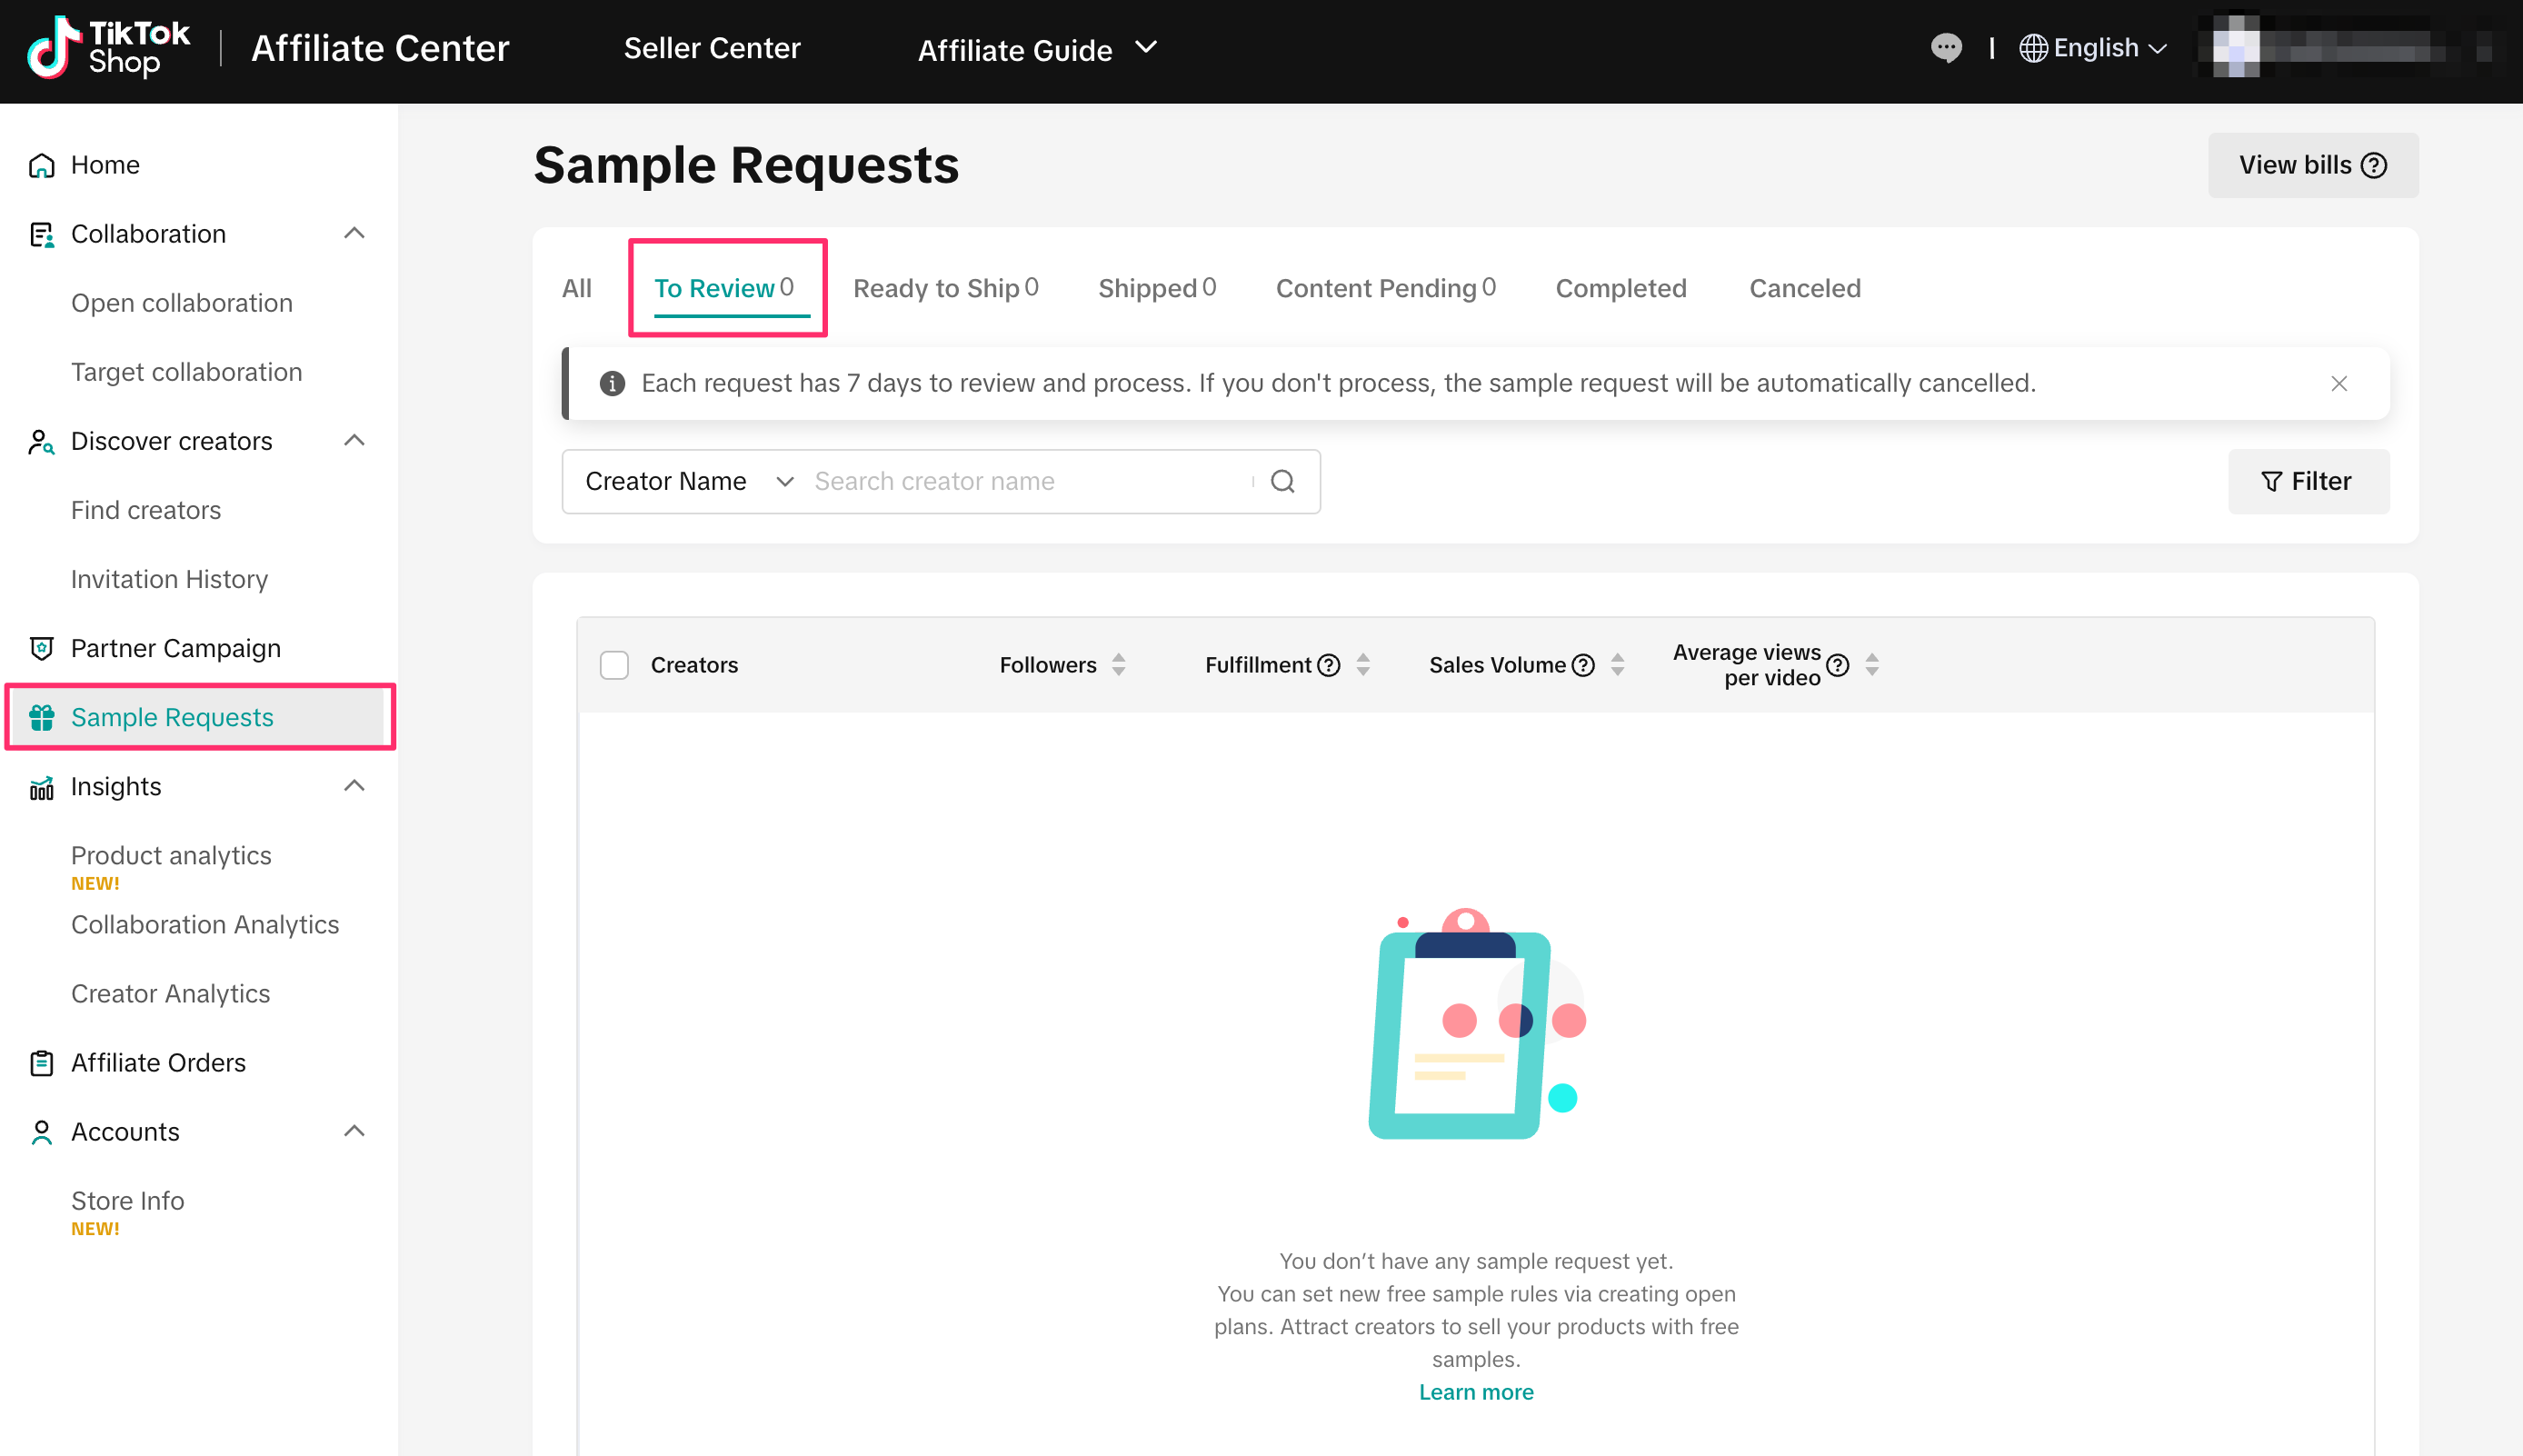Switch to the Completed tab
Screen dimensions: 2523x1456
point(1620,288)
